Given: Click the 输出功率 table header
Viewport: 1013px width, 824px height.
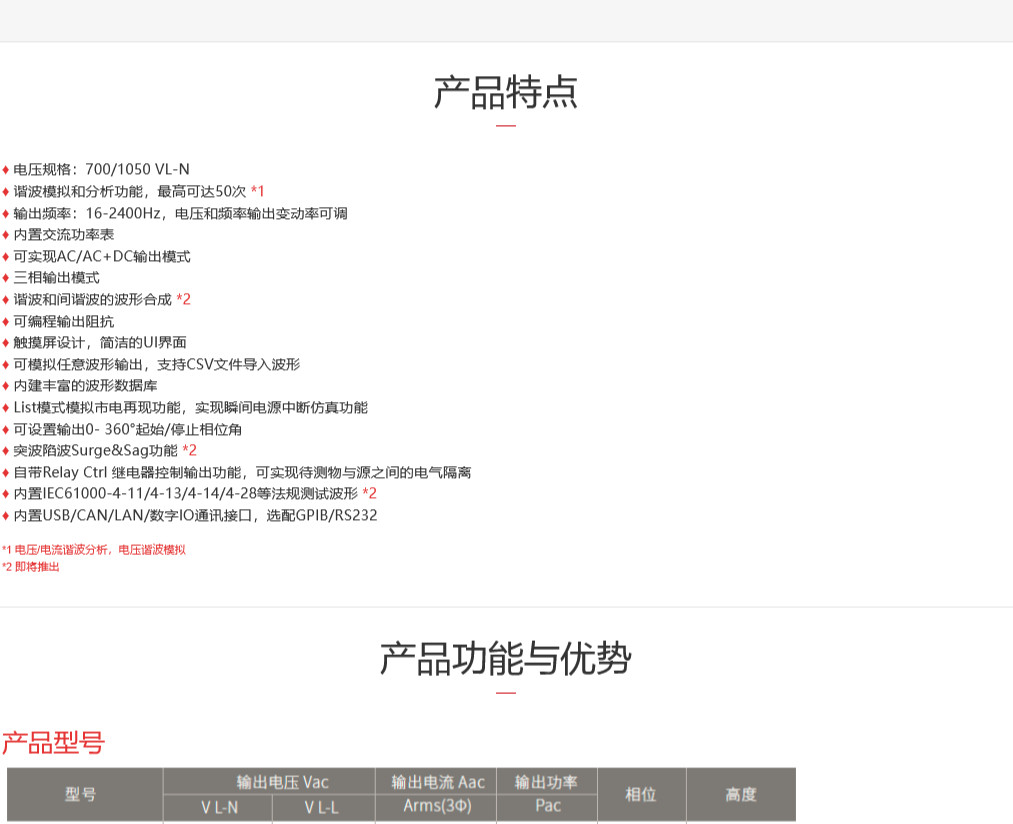Looking at the screenshot, I should click(547, 782).
